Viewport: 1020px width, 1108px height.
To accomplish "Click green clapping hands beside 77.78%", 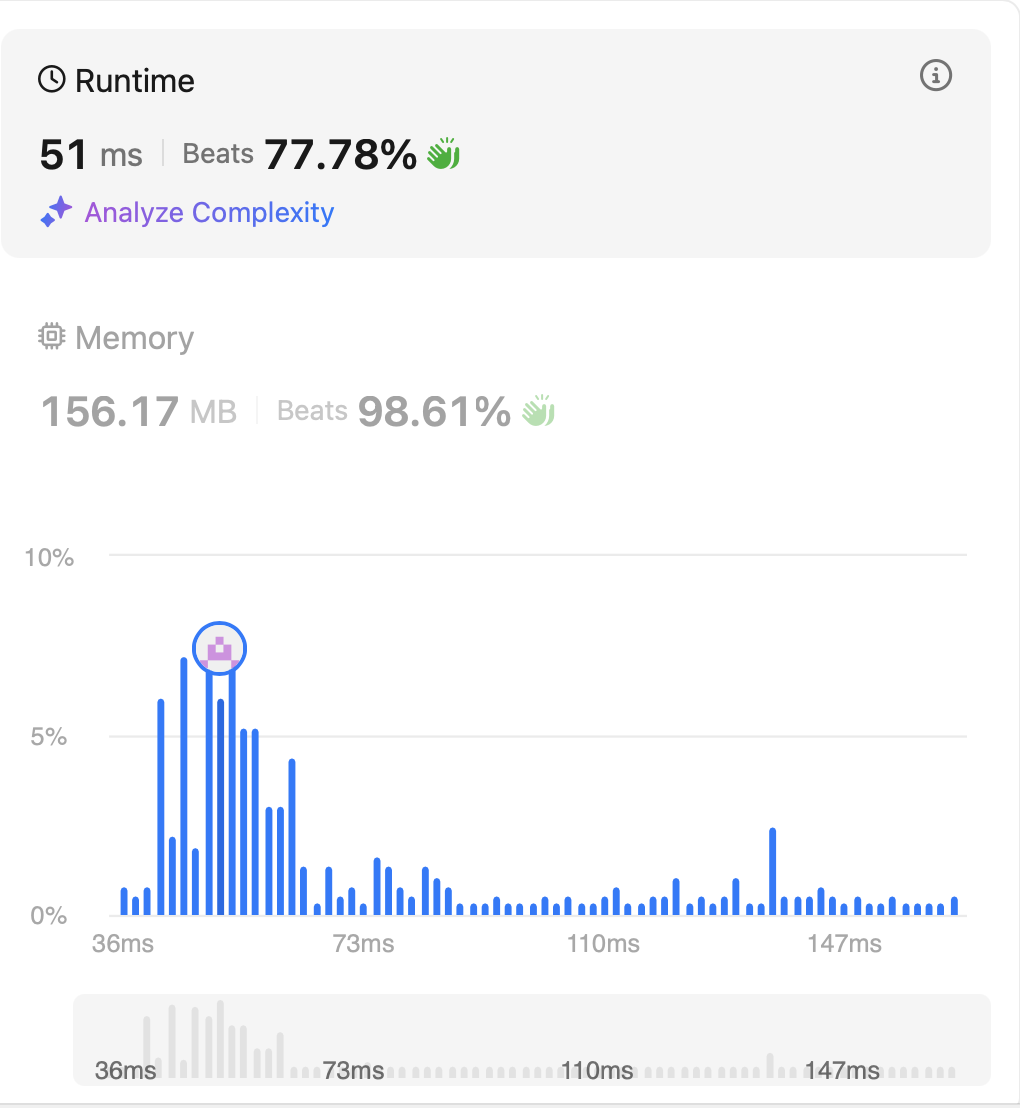I will pos(443,155).
